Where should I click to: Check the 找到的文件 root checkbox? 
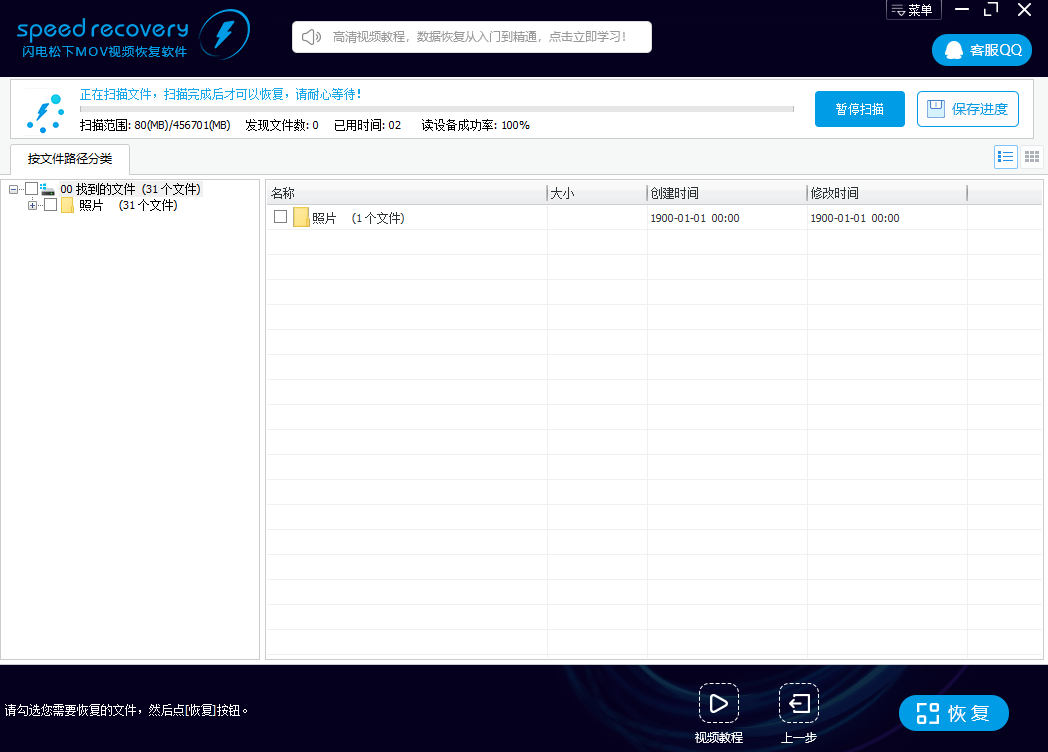click(32, 189)
